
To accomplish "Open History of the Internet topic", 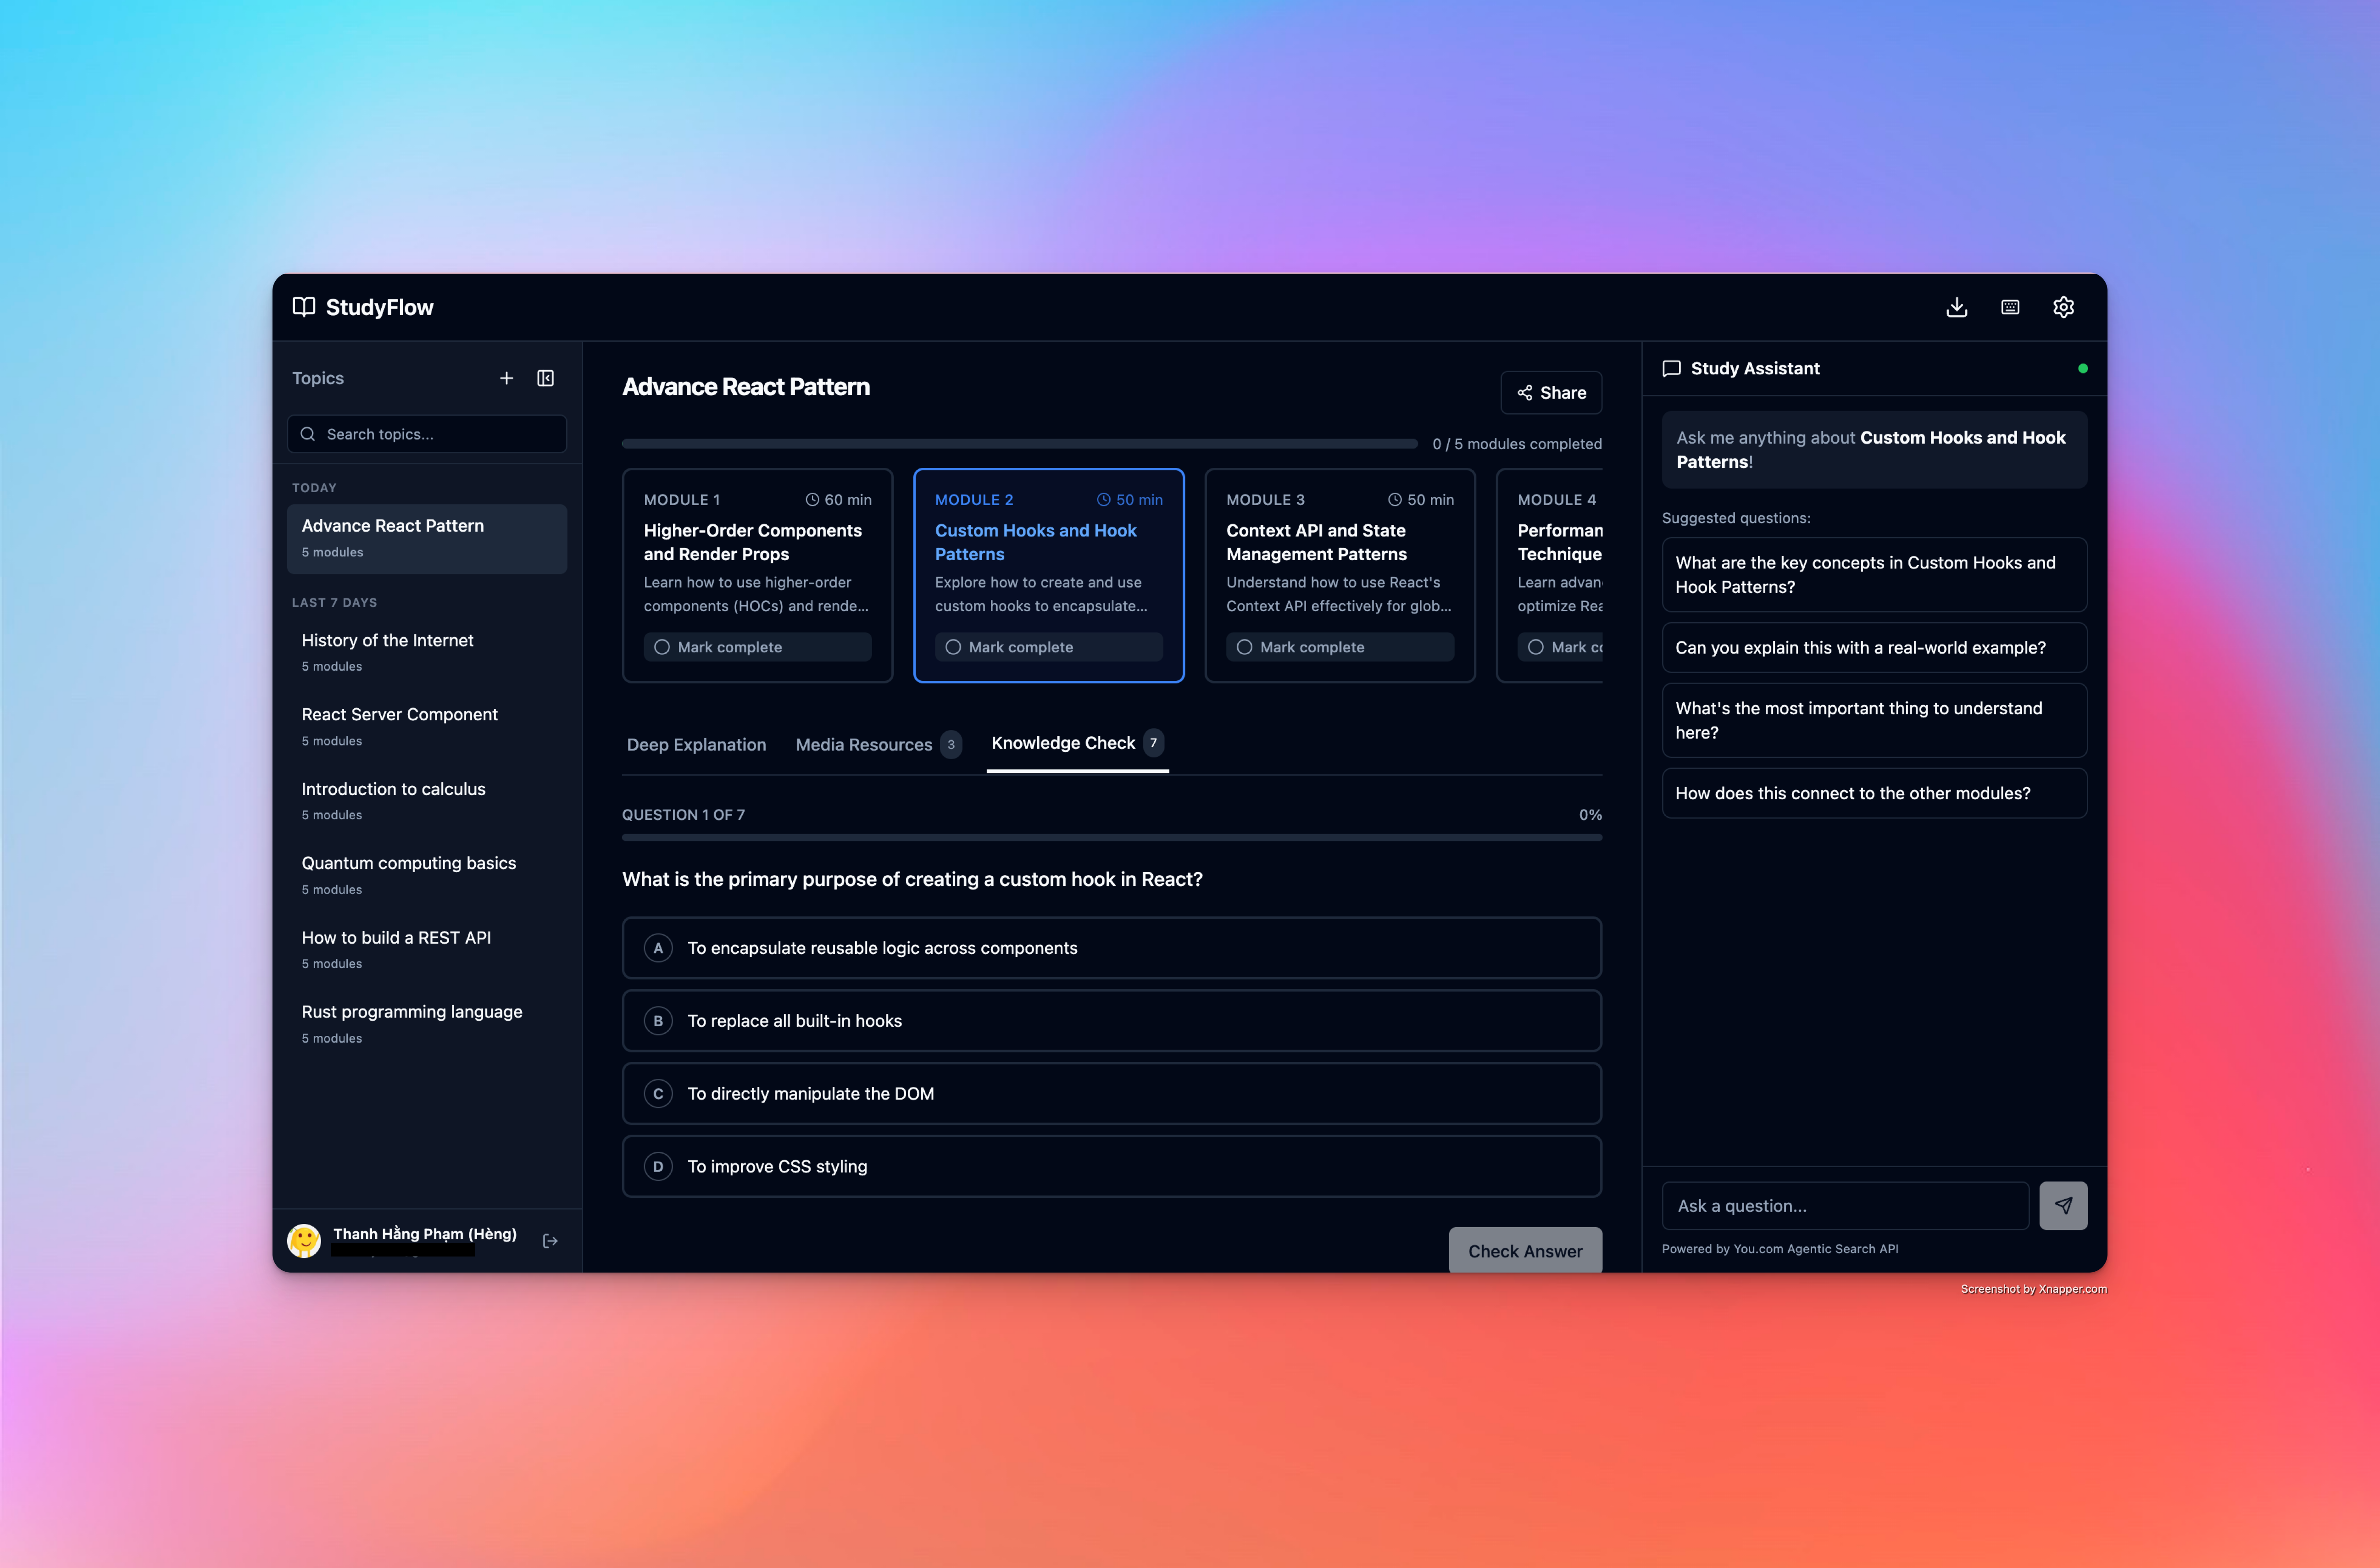I will pyautogui.click(x=427, y=653).
